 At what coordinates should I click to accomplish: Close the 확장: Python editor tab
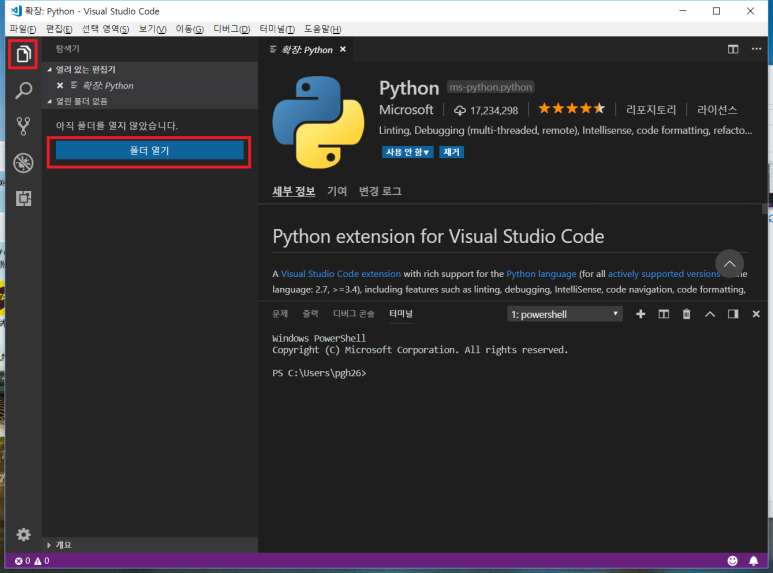click(x=343, y=49)
